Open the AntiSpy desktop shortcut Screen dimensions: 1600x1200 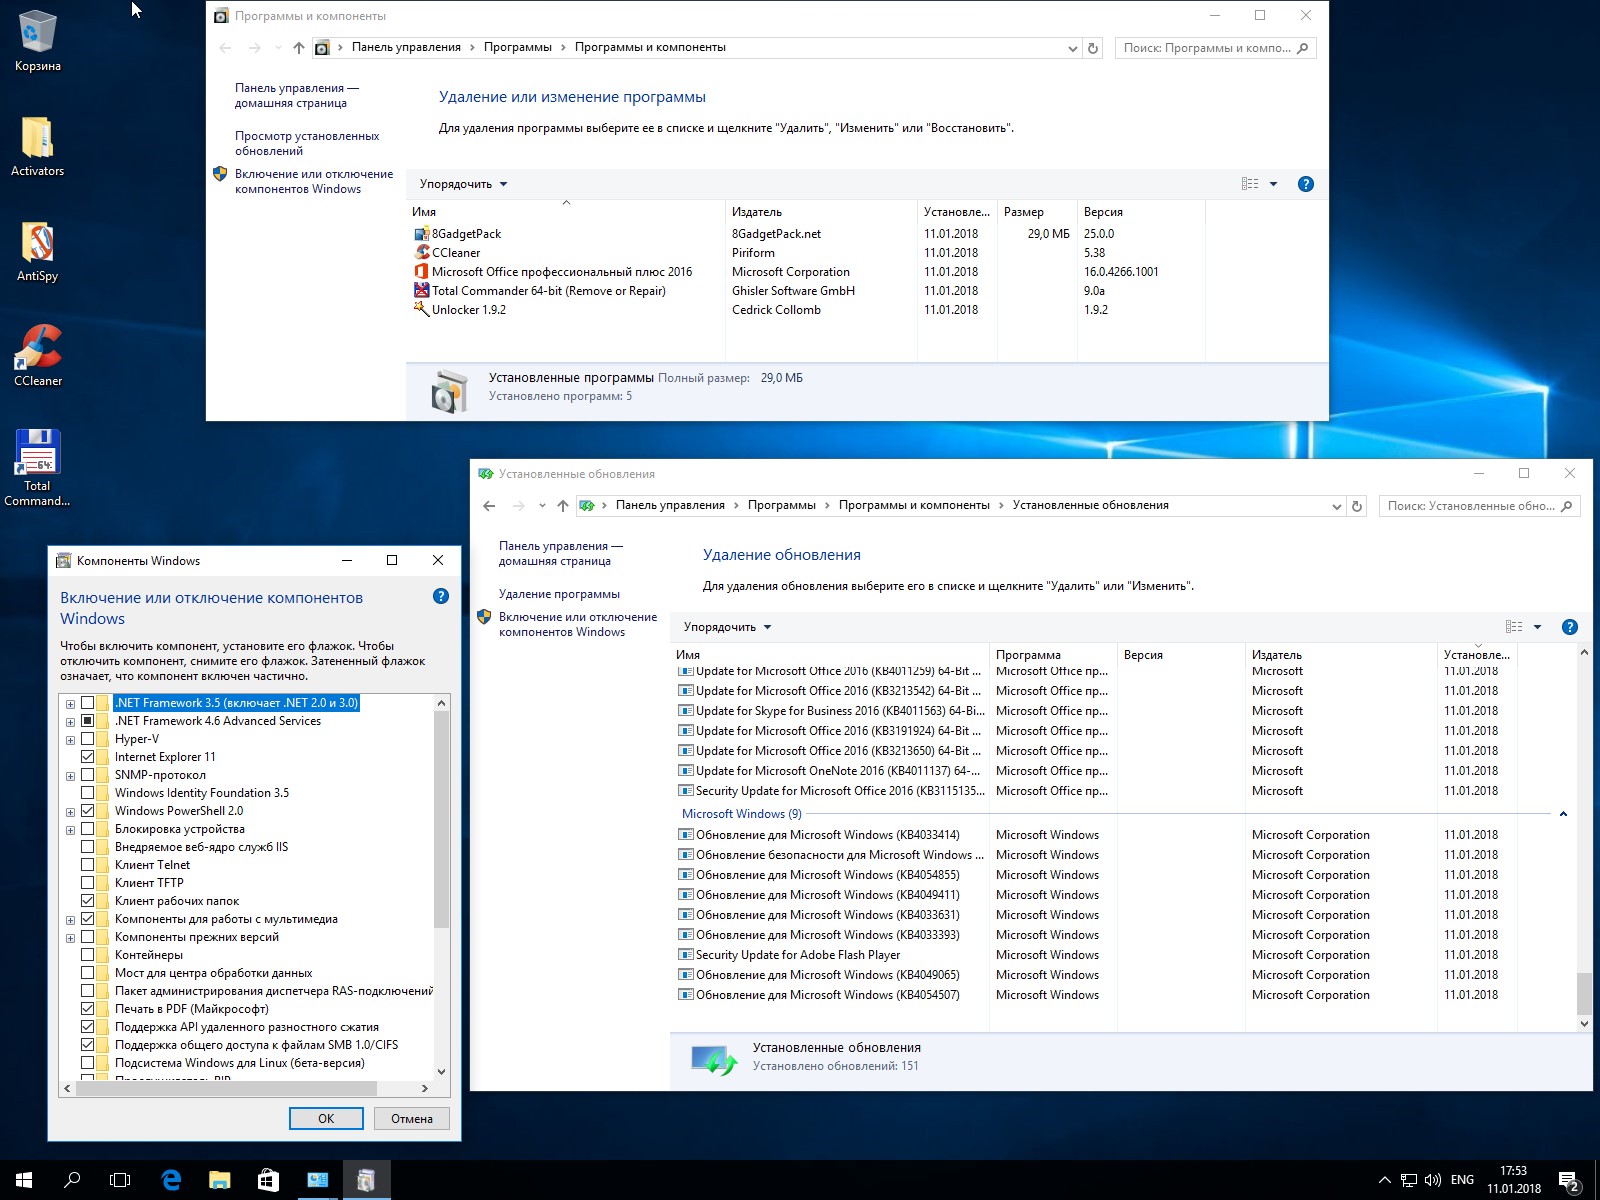coord(37,243)
